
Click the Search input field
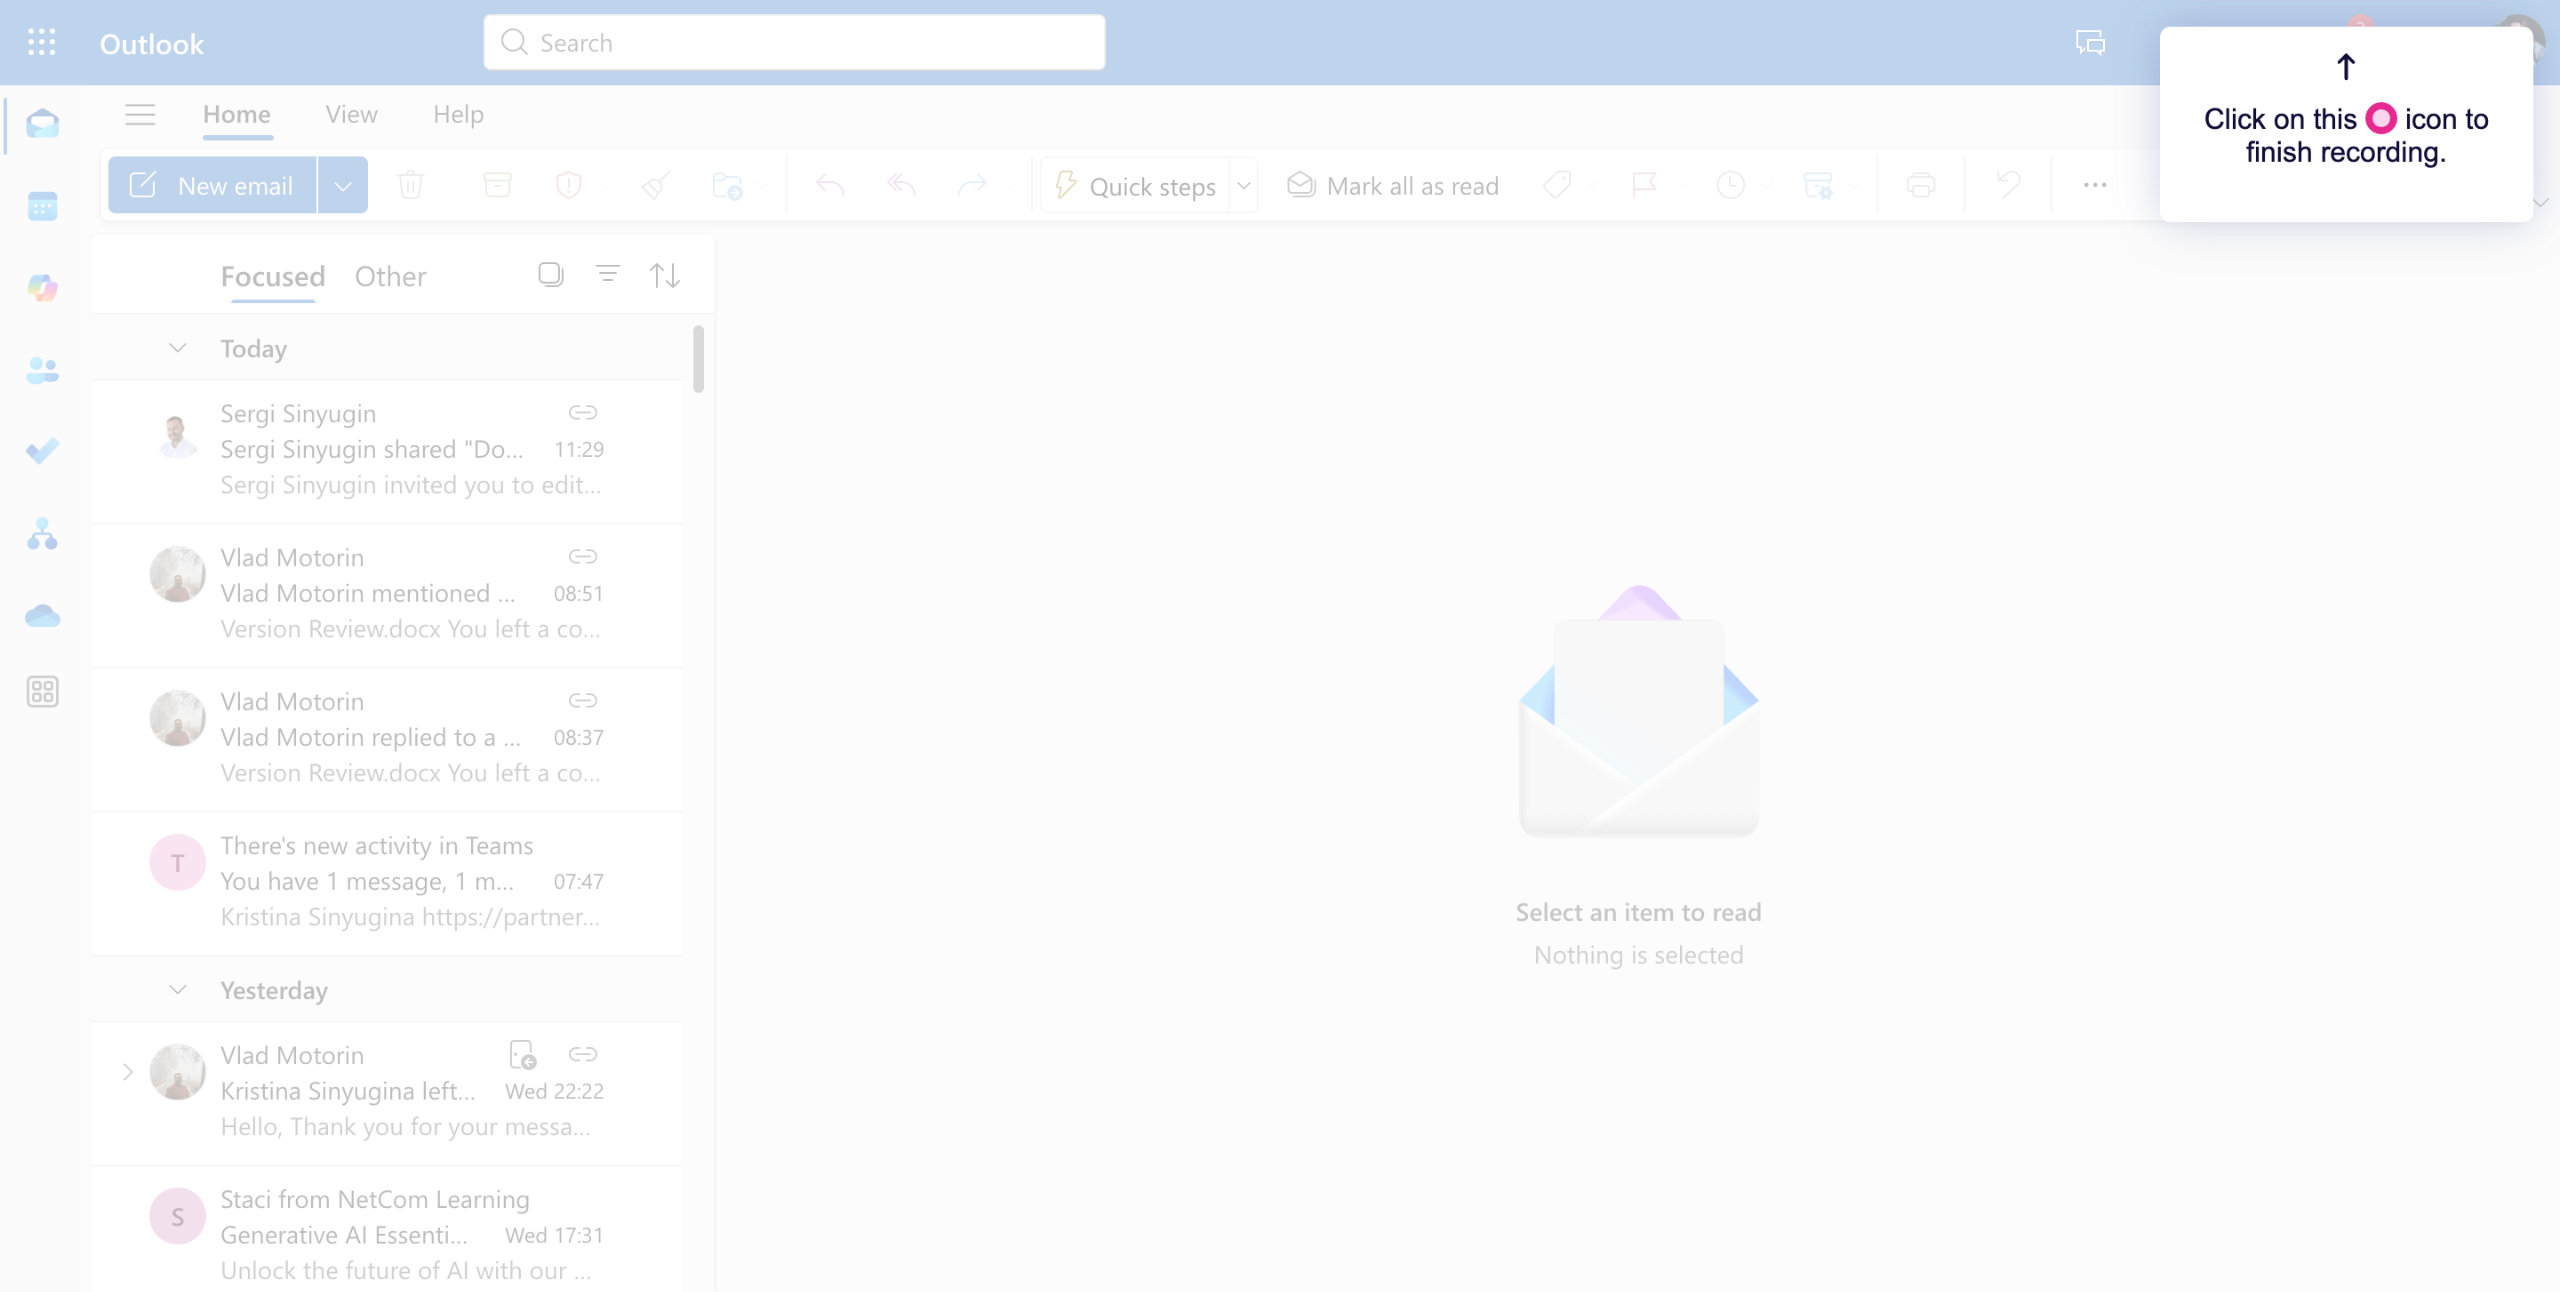click(794, 43)
